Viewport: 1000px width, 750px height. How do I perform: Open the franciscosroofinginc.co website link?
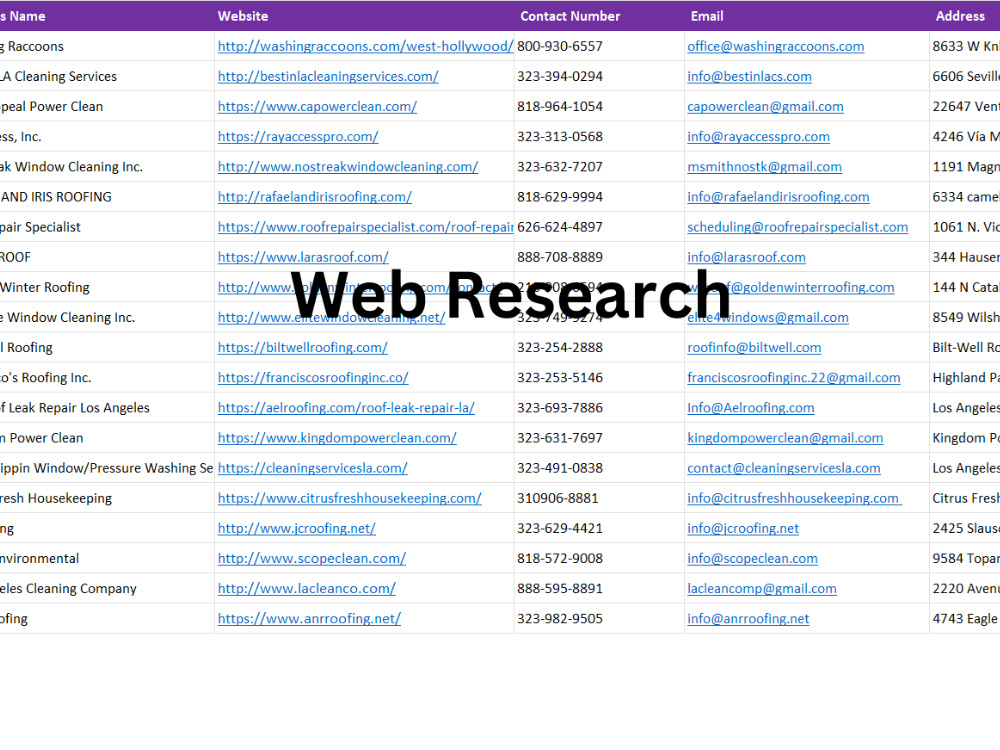pyautogui.click(x=312, y=378)
